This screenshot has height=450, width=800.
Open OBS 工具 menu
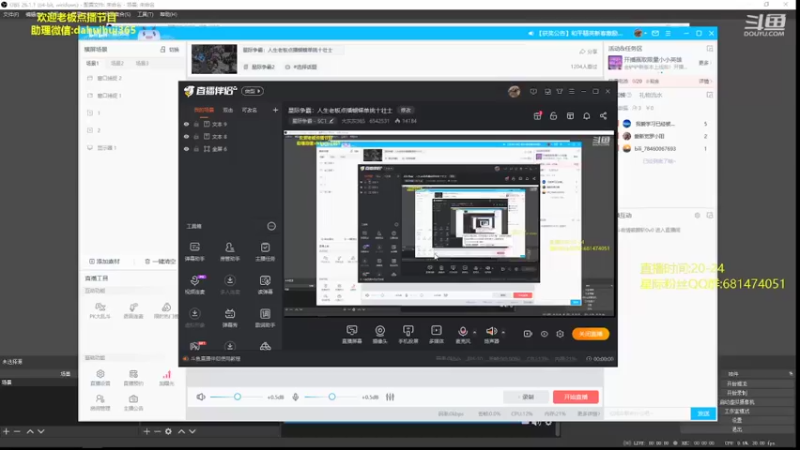coord(145,14)
